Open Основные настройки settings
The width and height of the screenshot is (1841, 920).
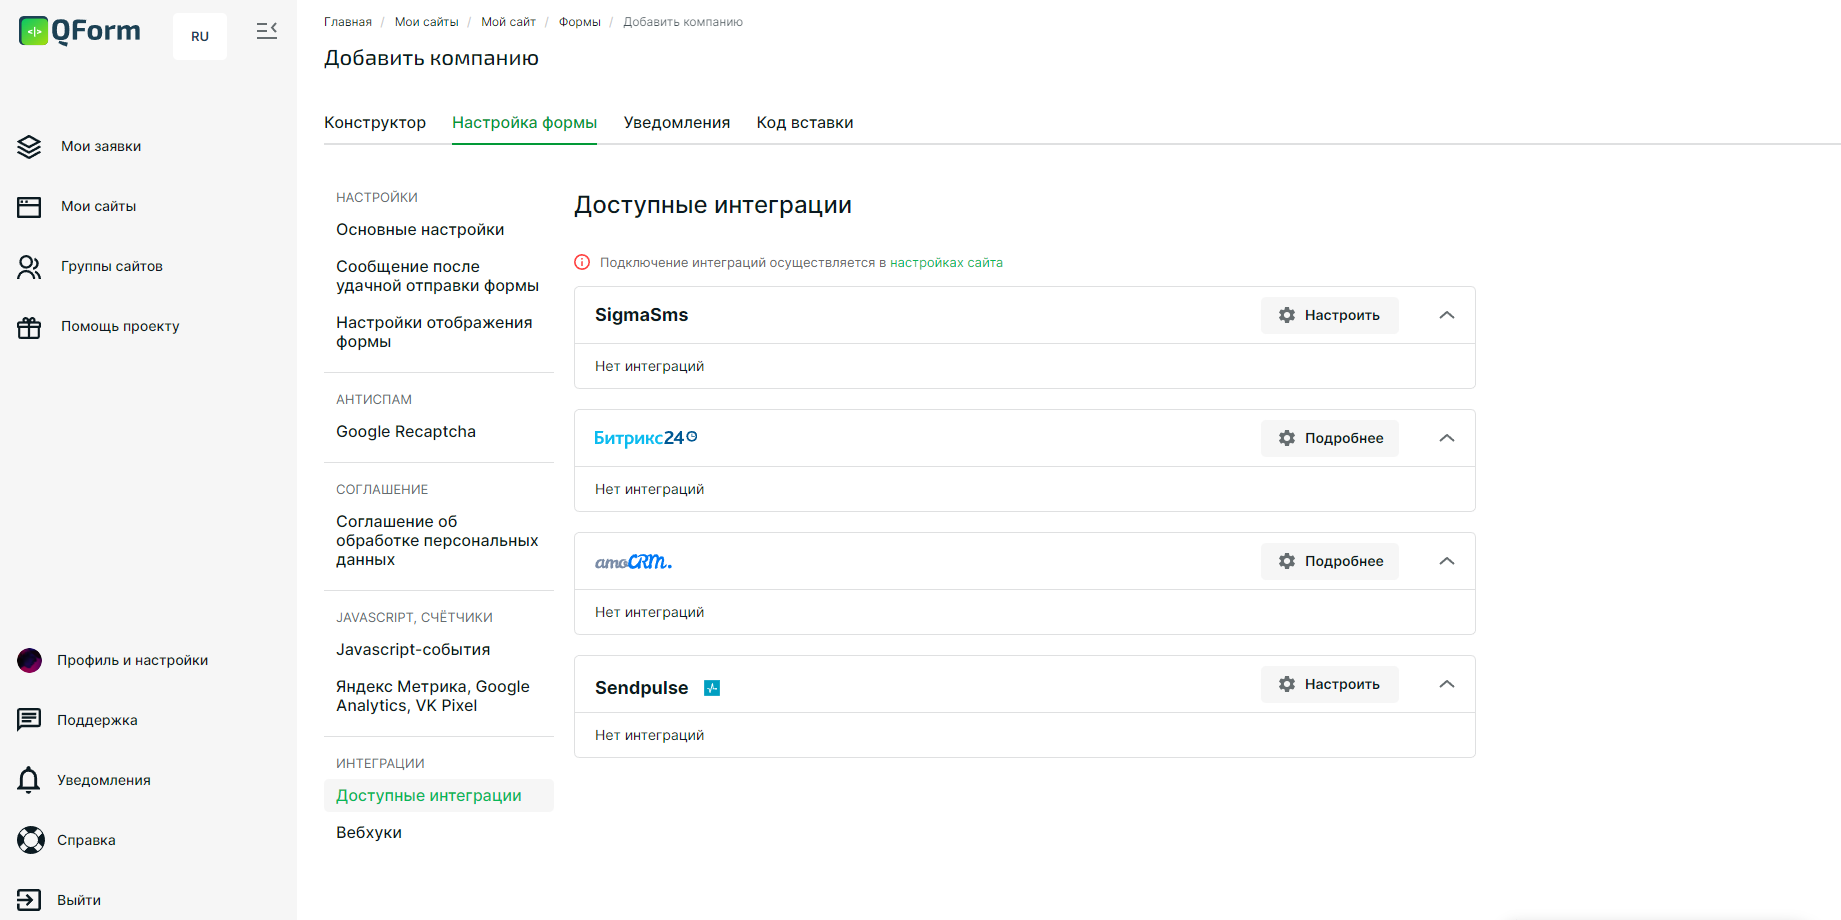[x=420, y=230]
